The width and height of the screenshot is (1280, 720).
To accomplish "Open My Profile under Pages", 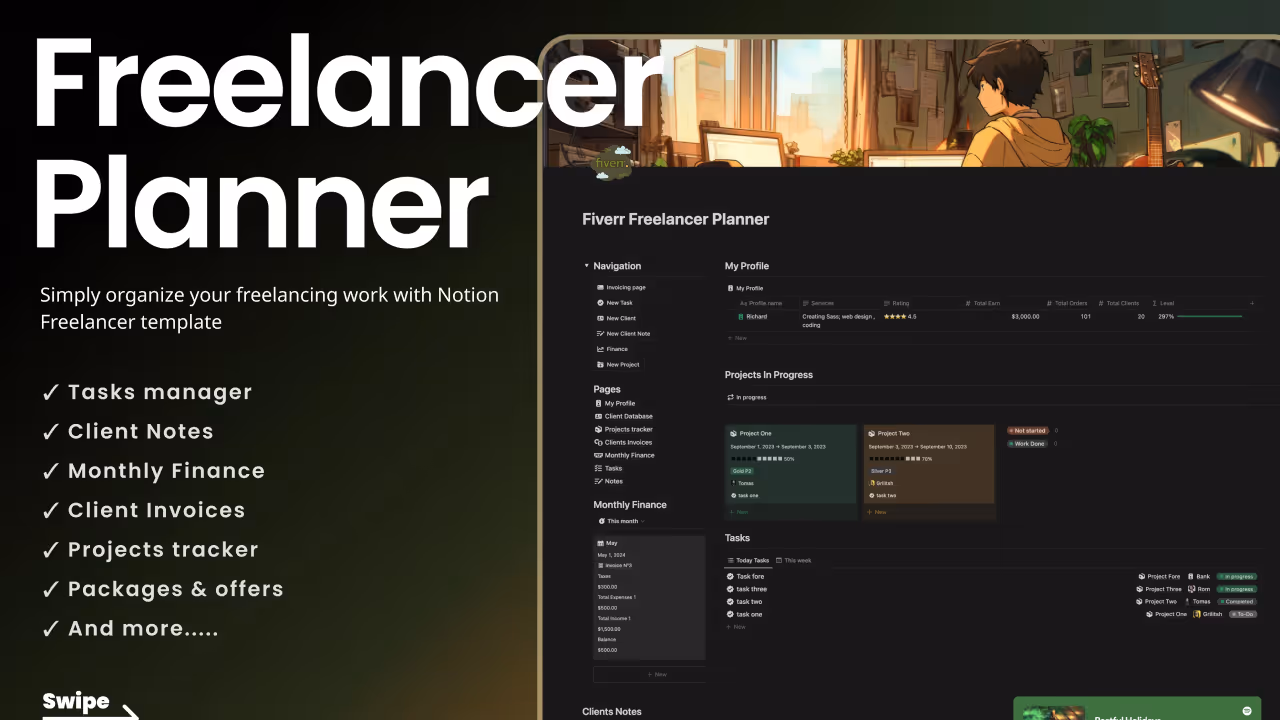I will (x=614, y=403).
